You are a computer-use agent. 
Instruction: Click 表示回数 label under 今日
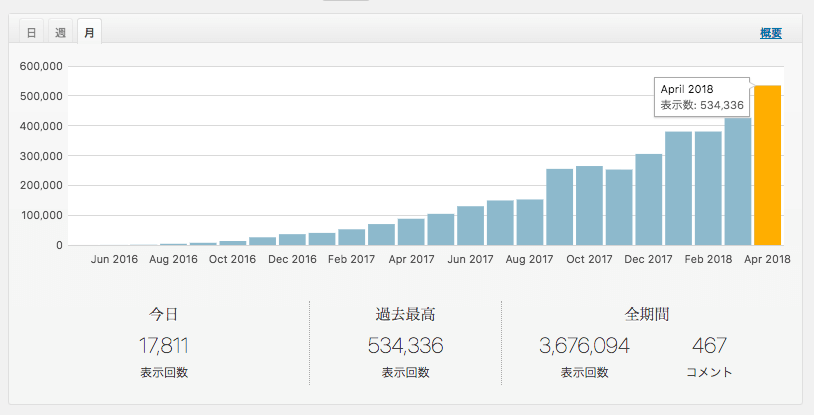point(164,372)
